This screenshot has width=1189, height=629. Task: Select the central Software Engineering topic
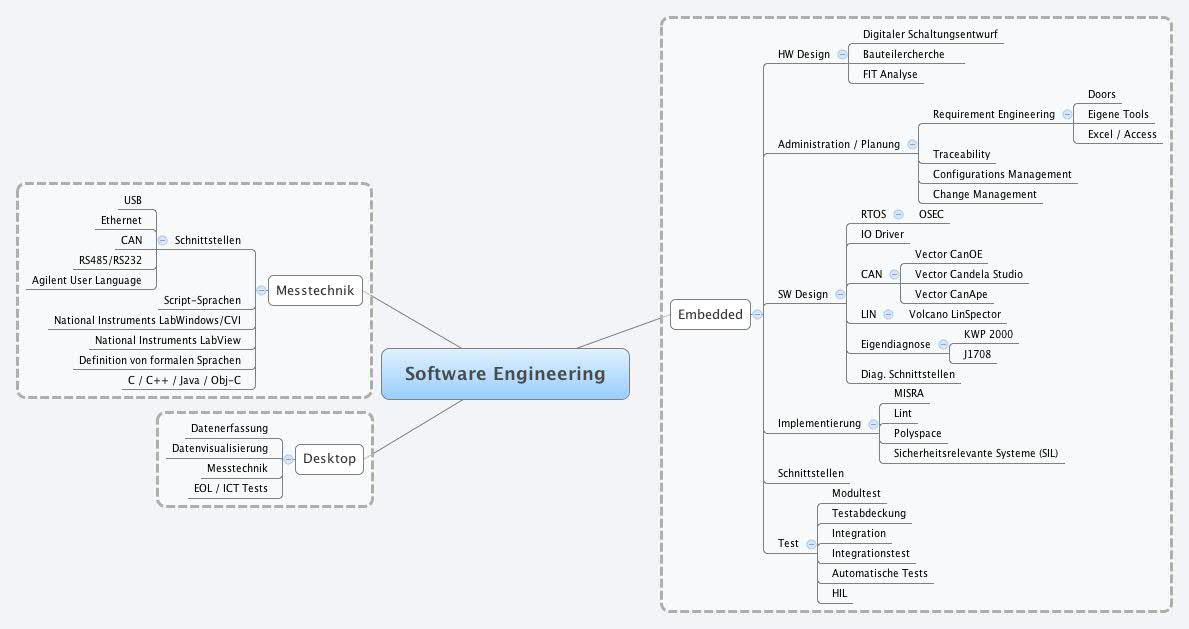505,374
